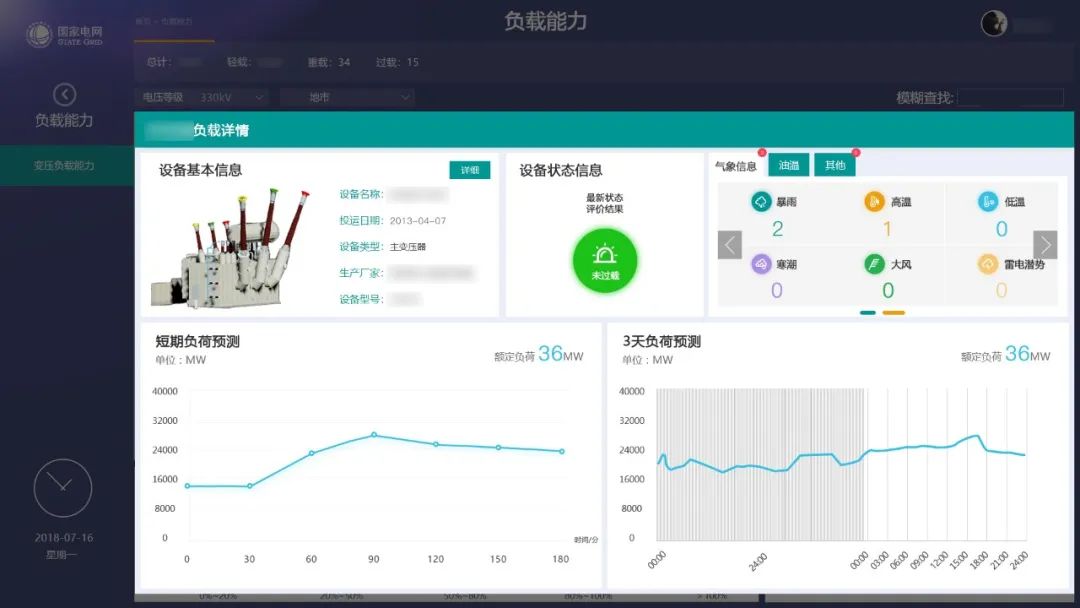This screenshot has height=608, width=1080.
Task: Click the 负载详情 panel header title
Action: [220, 130]
